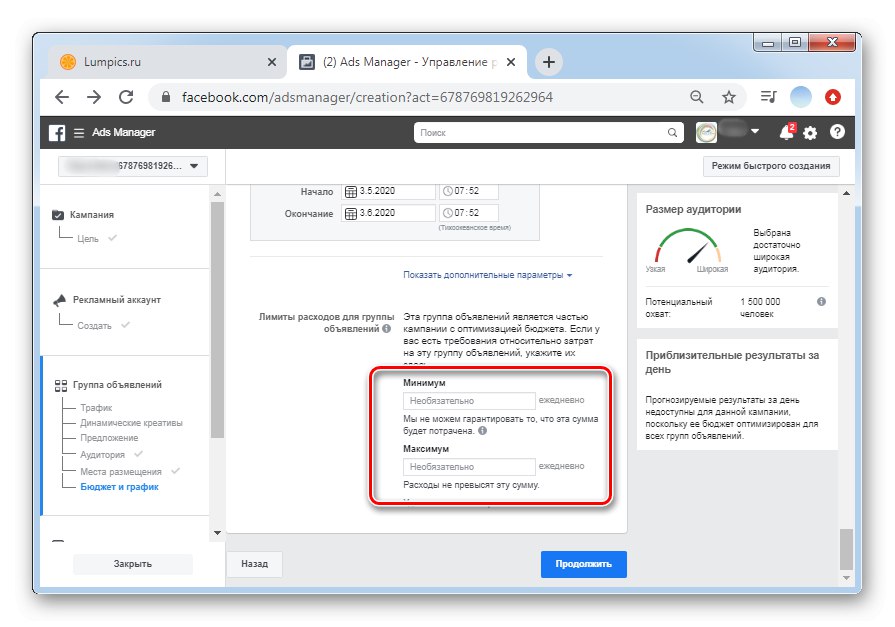Image resolution: width=895 pixels, height=627 pixels.
Task: Switch to the Ads Manager tab
Action: (406, 62)
